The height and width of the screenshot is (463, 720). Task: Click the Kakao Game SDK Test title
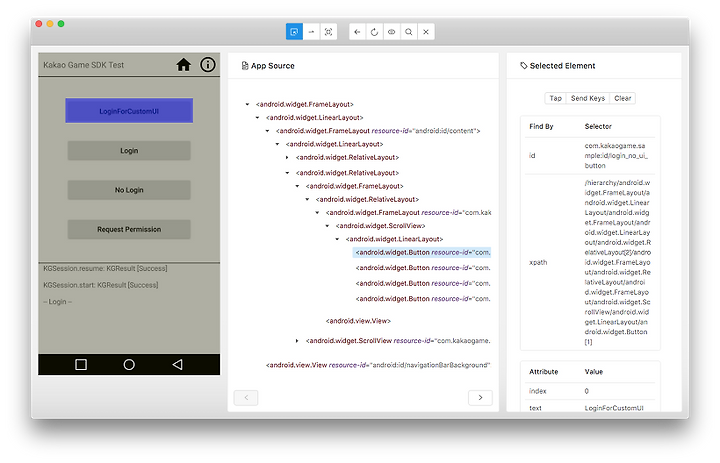pyautogui.click(x=84, y=65)
